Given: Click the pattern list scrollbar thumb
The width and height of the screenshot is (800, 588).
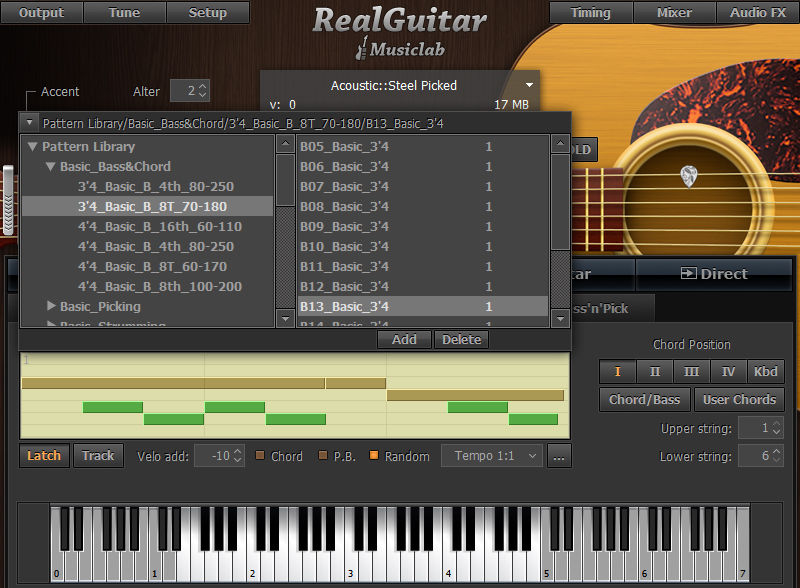Looking at the screenshot, I should click(x=560, y=202).
